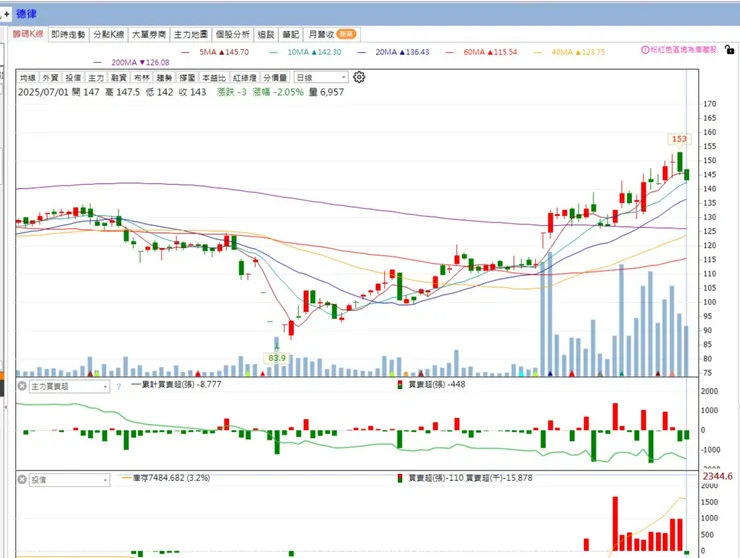Click the 買賣超(張) -448 legend icon
The height and width of the screenshot is (558, 740).
(x=400, y=385)
